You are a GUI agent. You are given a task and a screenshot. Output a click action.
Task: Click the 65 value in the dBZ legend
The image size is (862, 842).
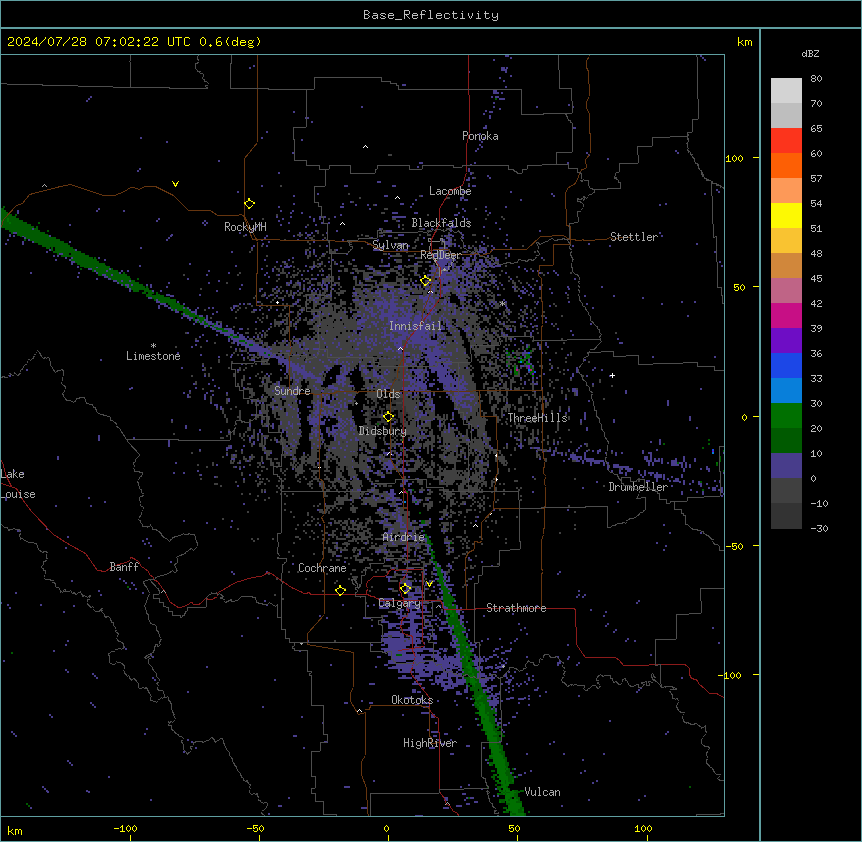coord(816,129)
